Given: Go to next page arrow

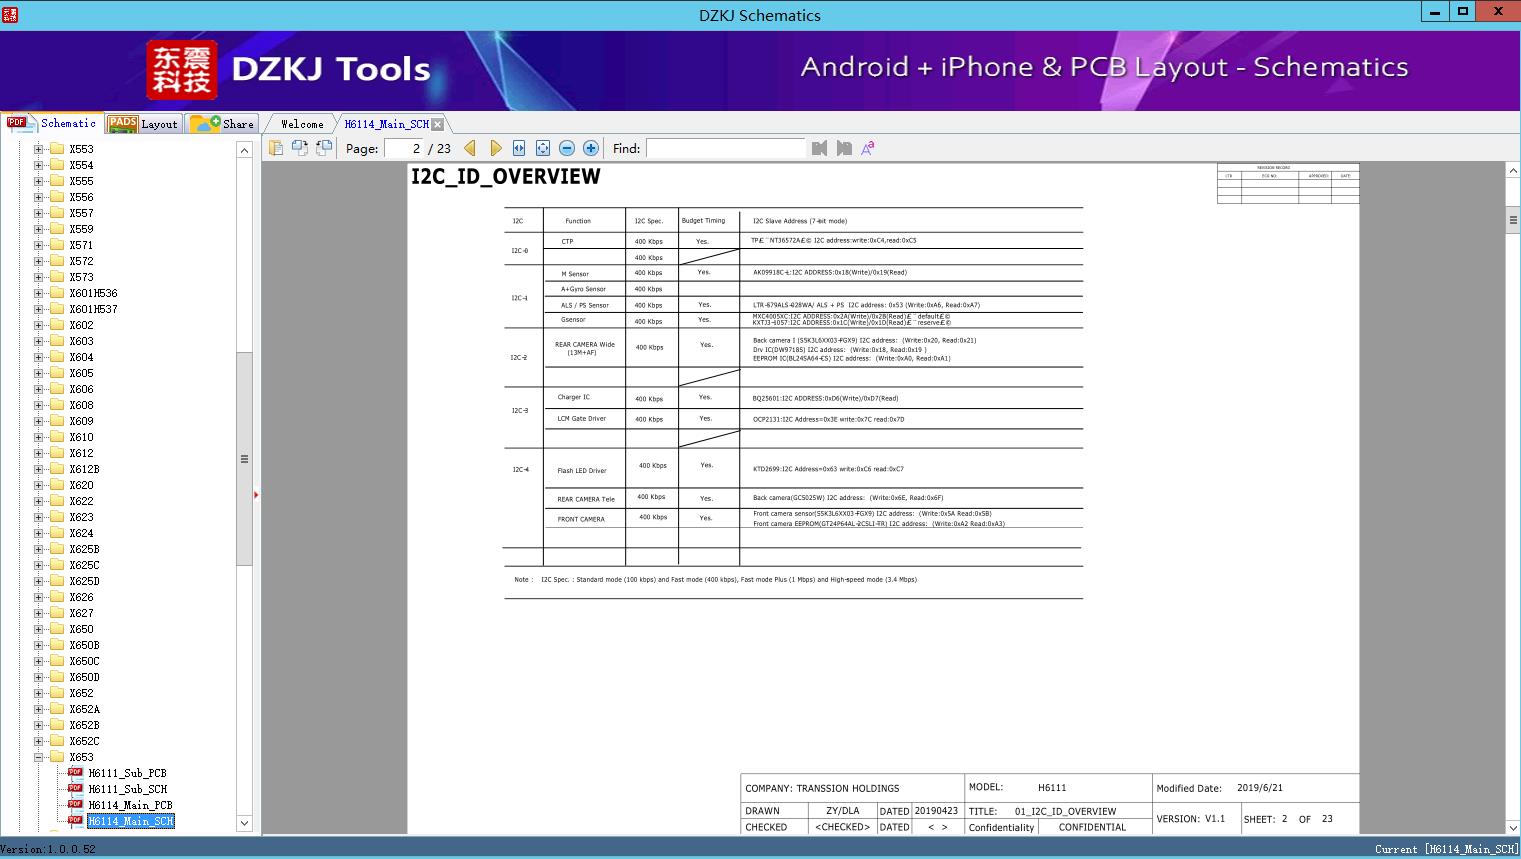Looking at the screenshot, I should point(495,148).
